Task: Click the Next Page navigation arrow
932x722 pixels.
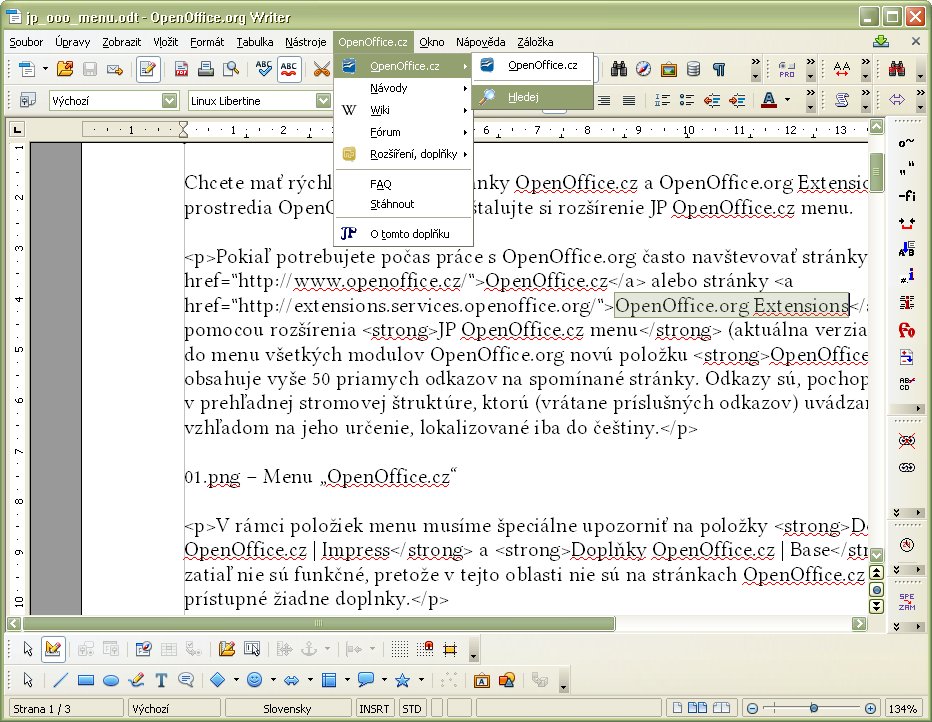Action: click(876, 606)
